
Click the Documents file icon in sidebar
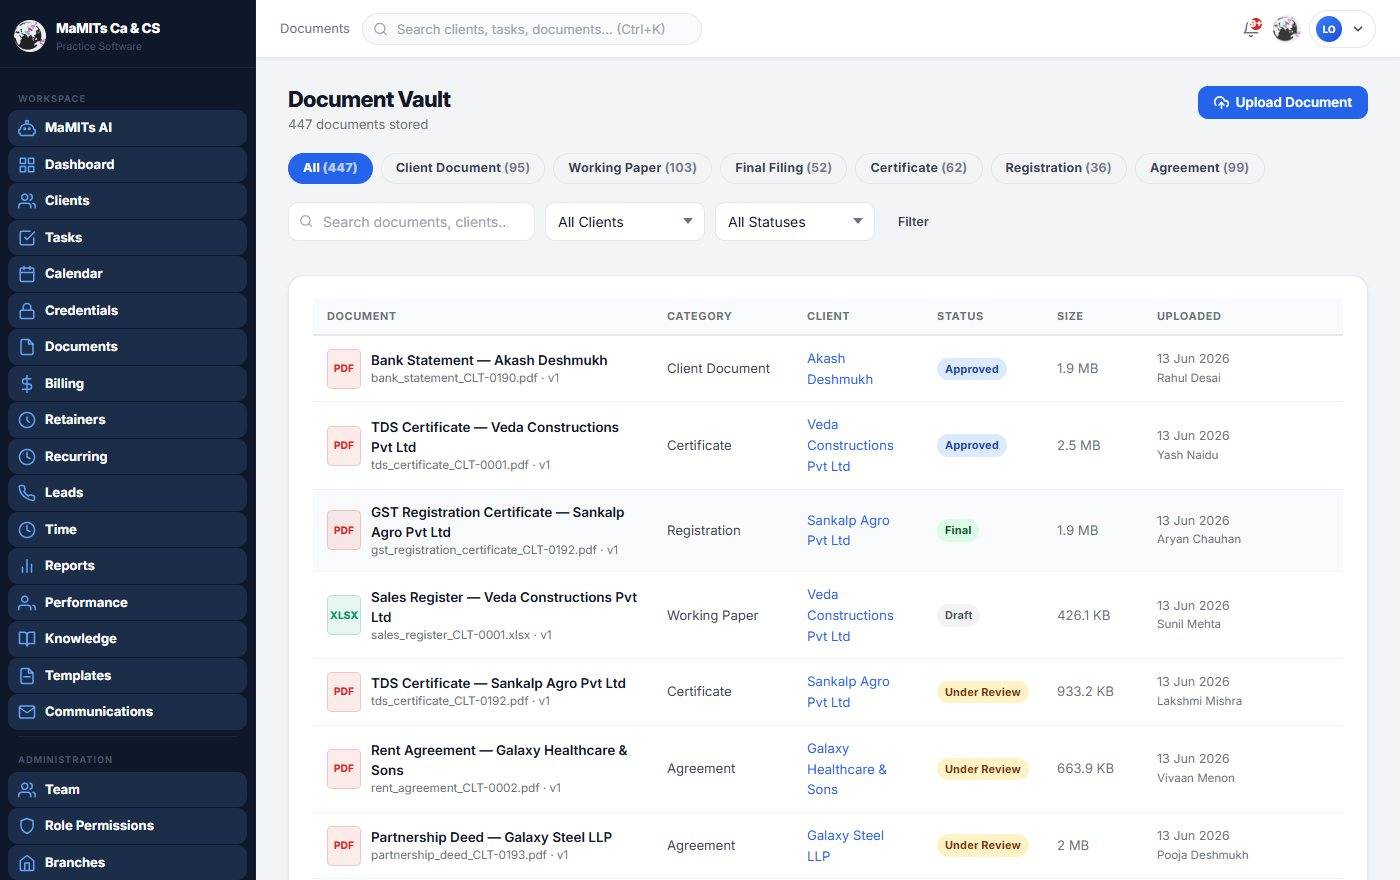[27, 347]
